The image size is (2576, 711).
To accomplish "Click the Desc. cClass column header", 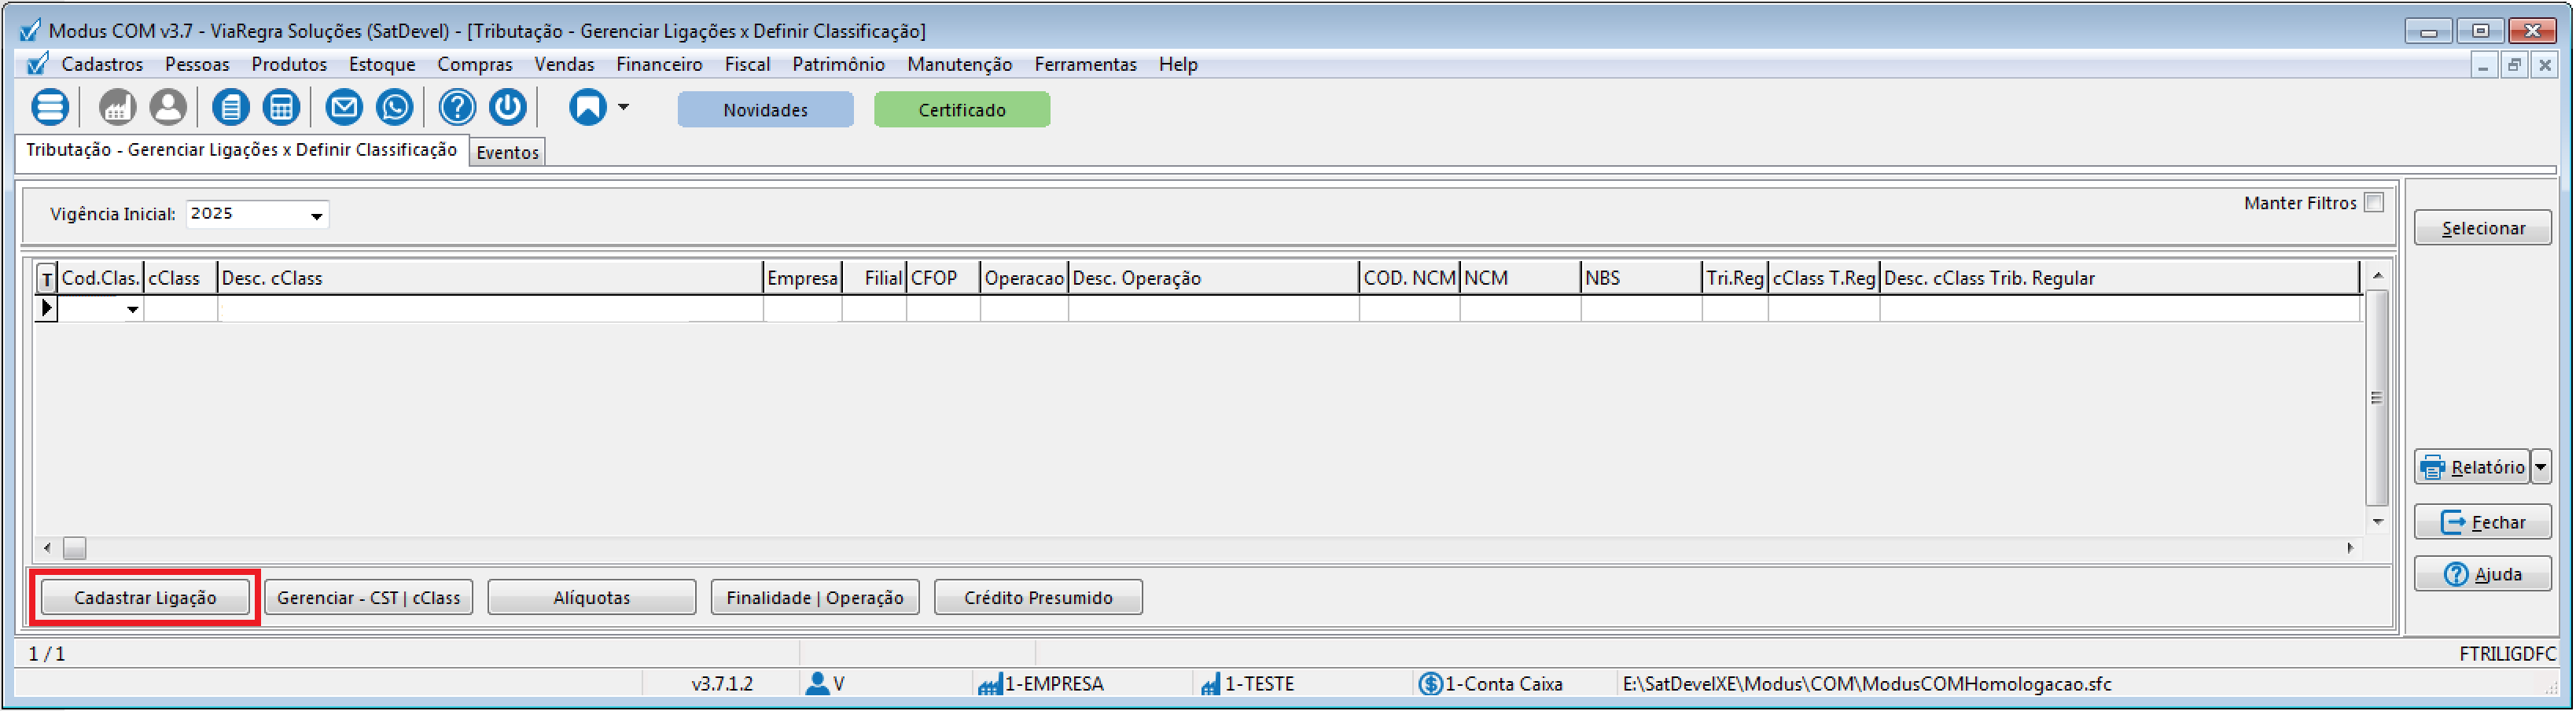I will coord(489,278).
